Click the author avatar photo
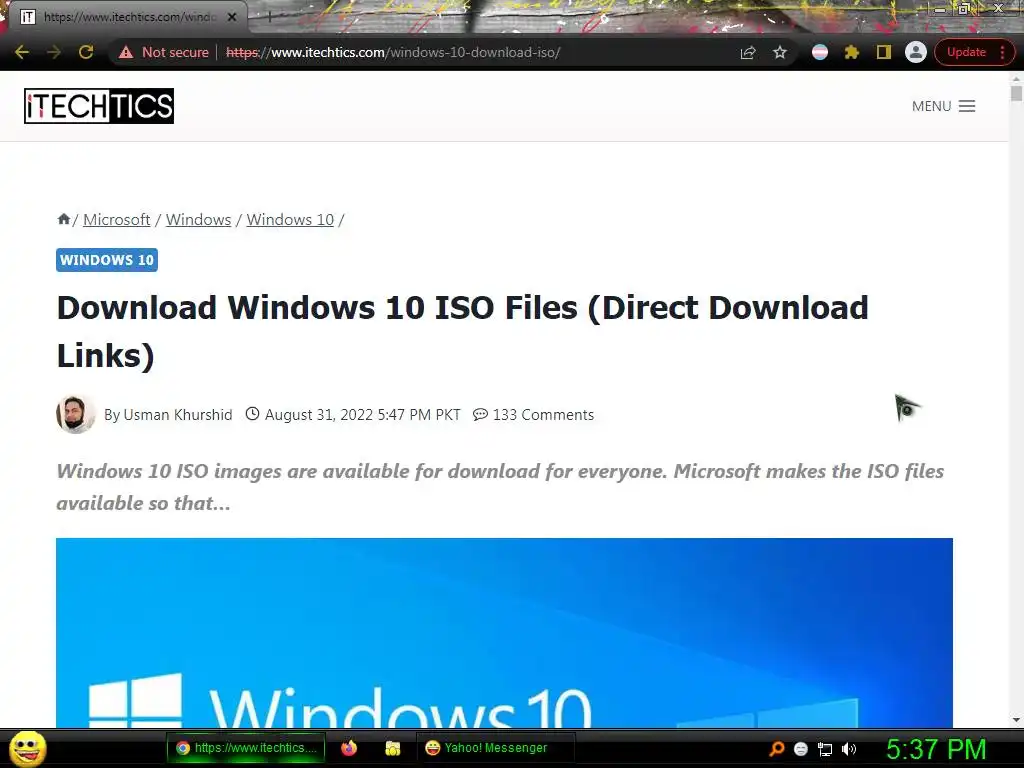Image resolution: width=1024 pixels, height=768 pixels. click(76, 414)
